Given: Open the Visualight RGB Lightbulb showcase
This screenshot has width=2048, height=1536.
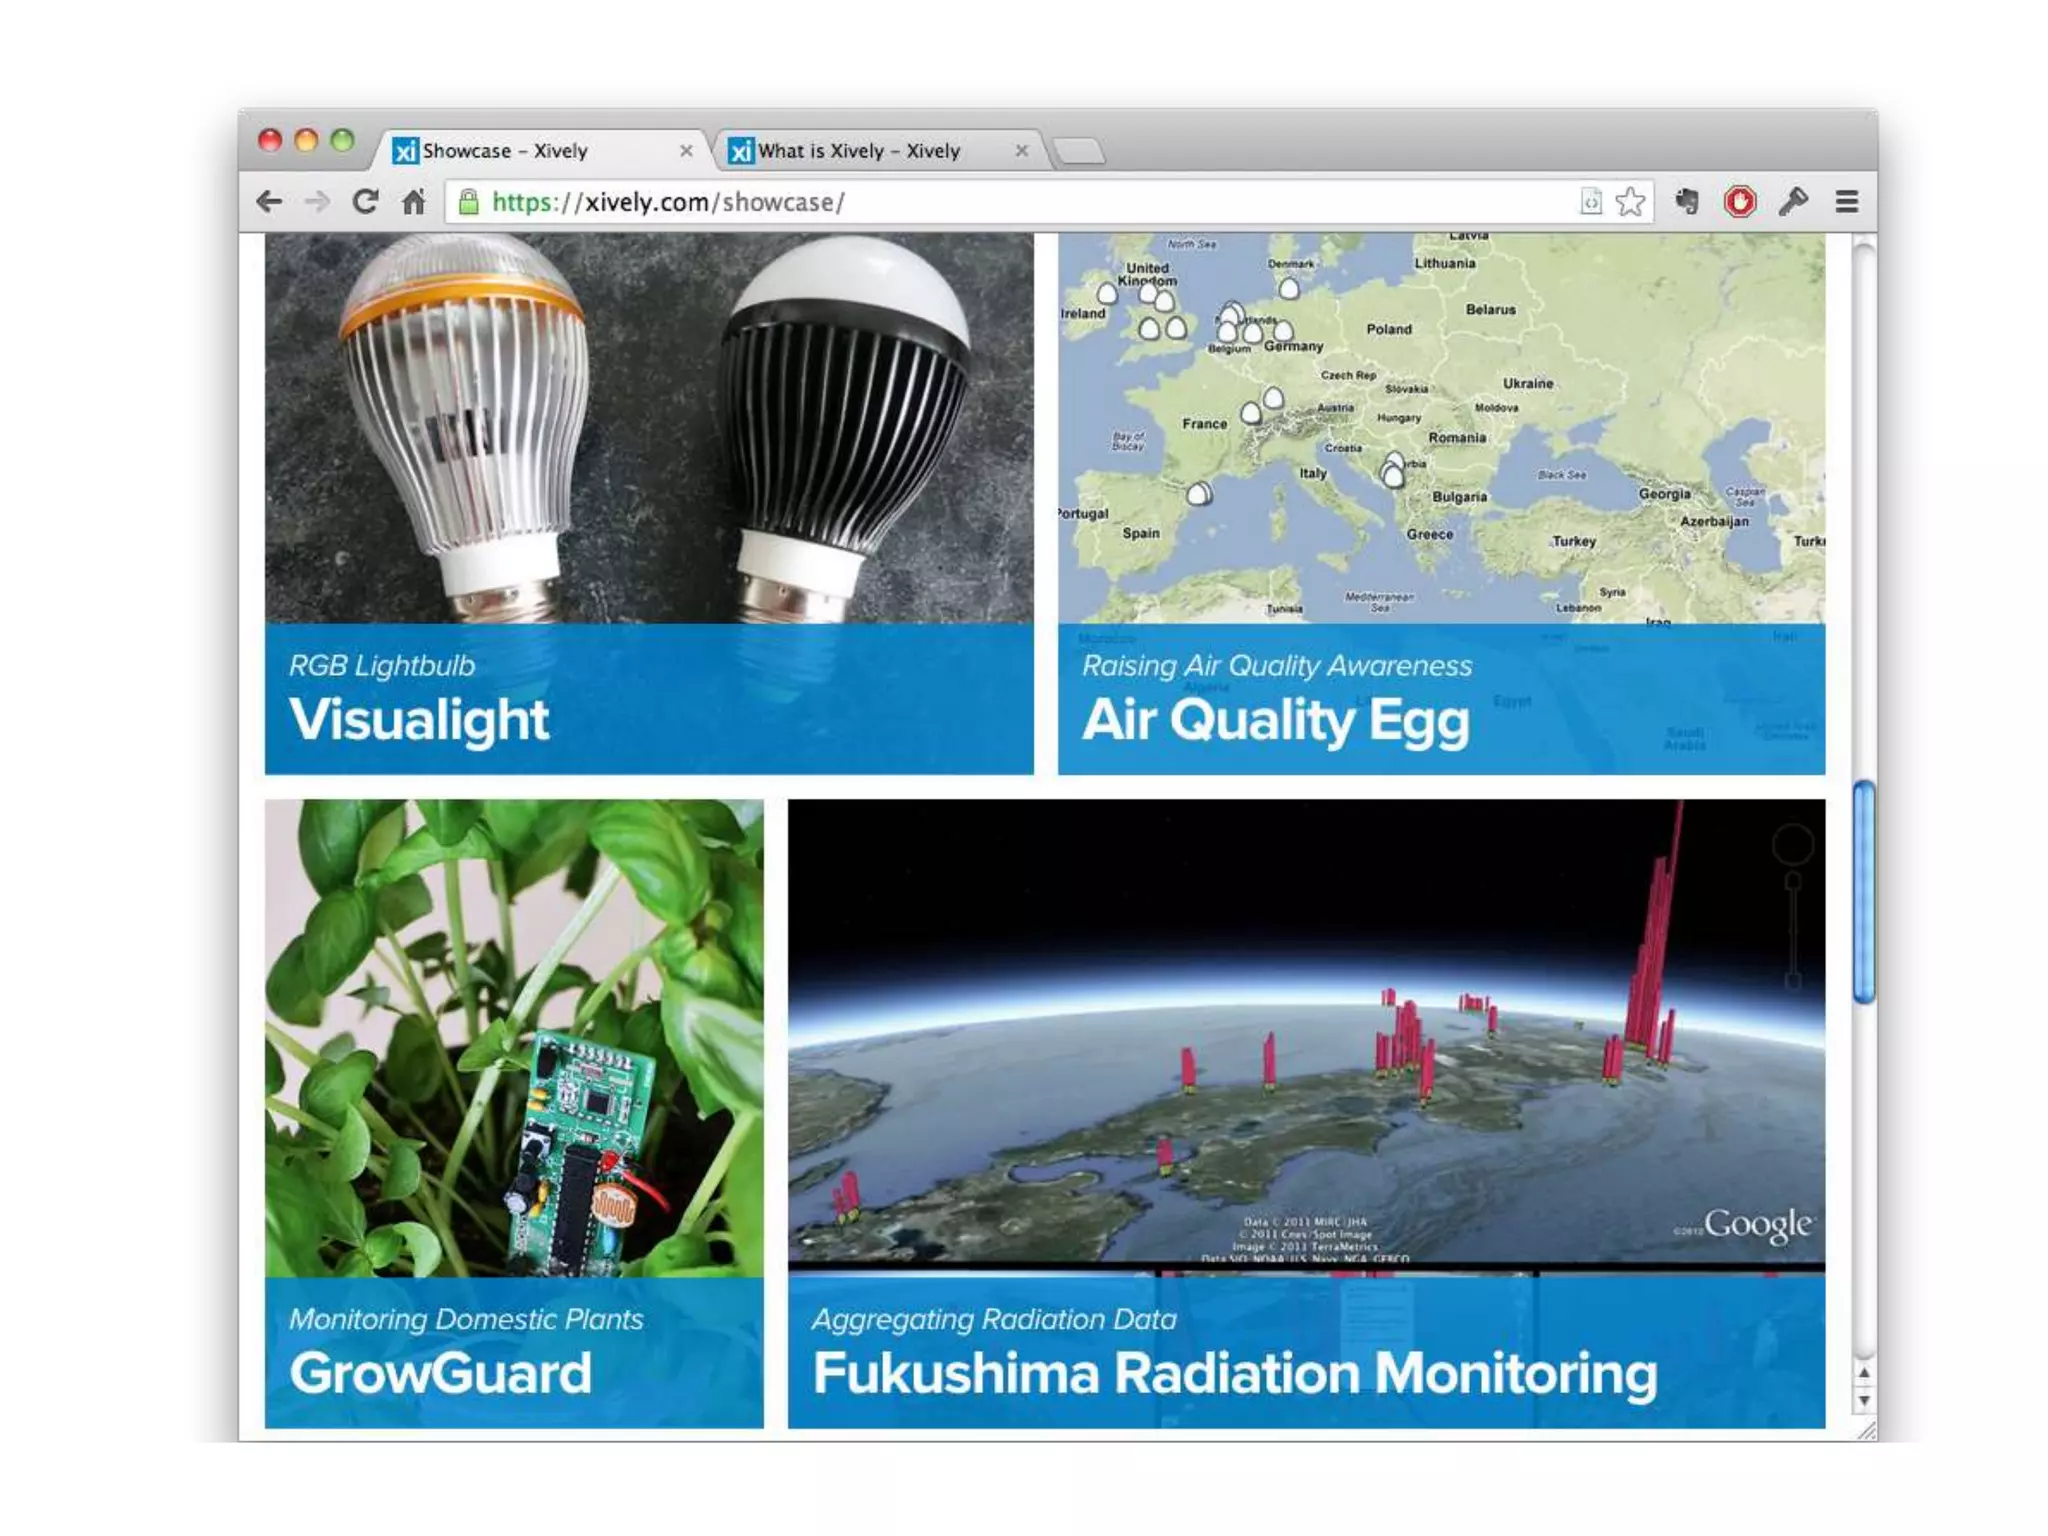Looking at the screenshot, I should (x=648, y=502).
